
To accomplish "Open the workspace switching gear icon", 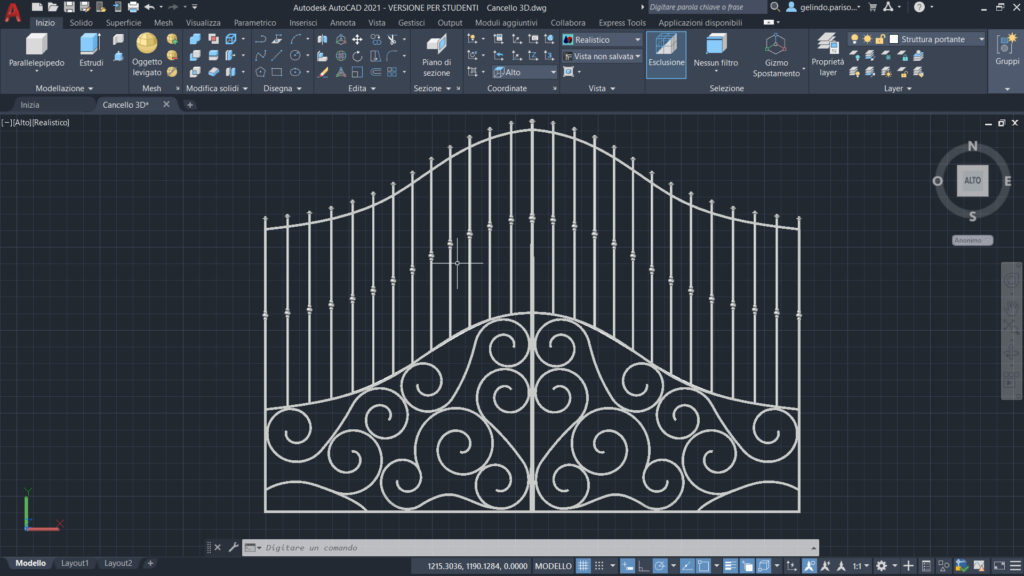I will coord(881,566).
